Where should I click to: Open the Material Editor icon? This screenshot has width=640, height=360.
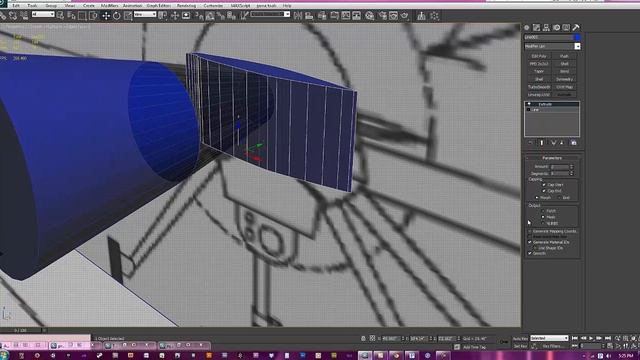[370, 16]
